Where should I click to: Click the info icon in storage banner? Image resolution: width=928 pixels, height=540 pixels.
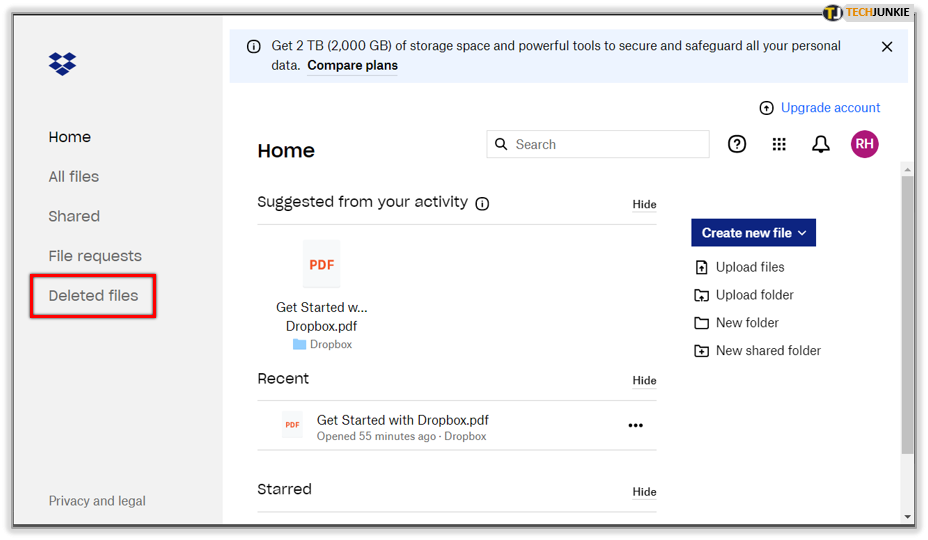pos(253,47)
